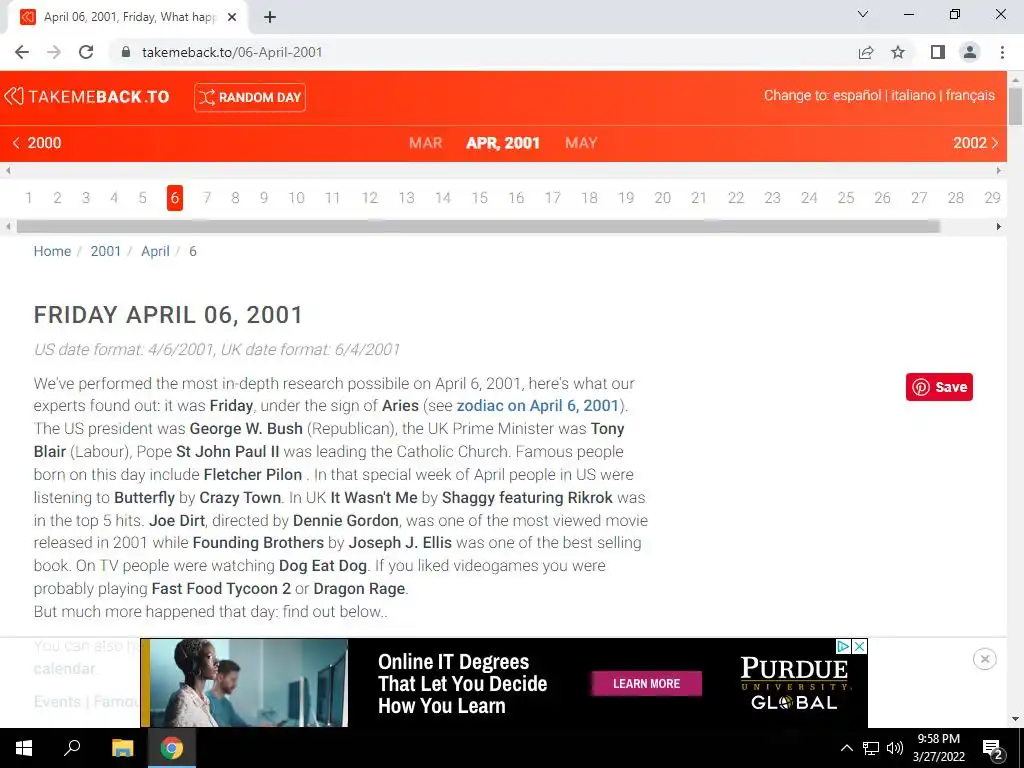The image size is (1024, 768).
Task: Click the day strip left scroll arrow
Action: tap(8, 227)
